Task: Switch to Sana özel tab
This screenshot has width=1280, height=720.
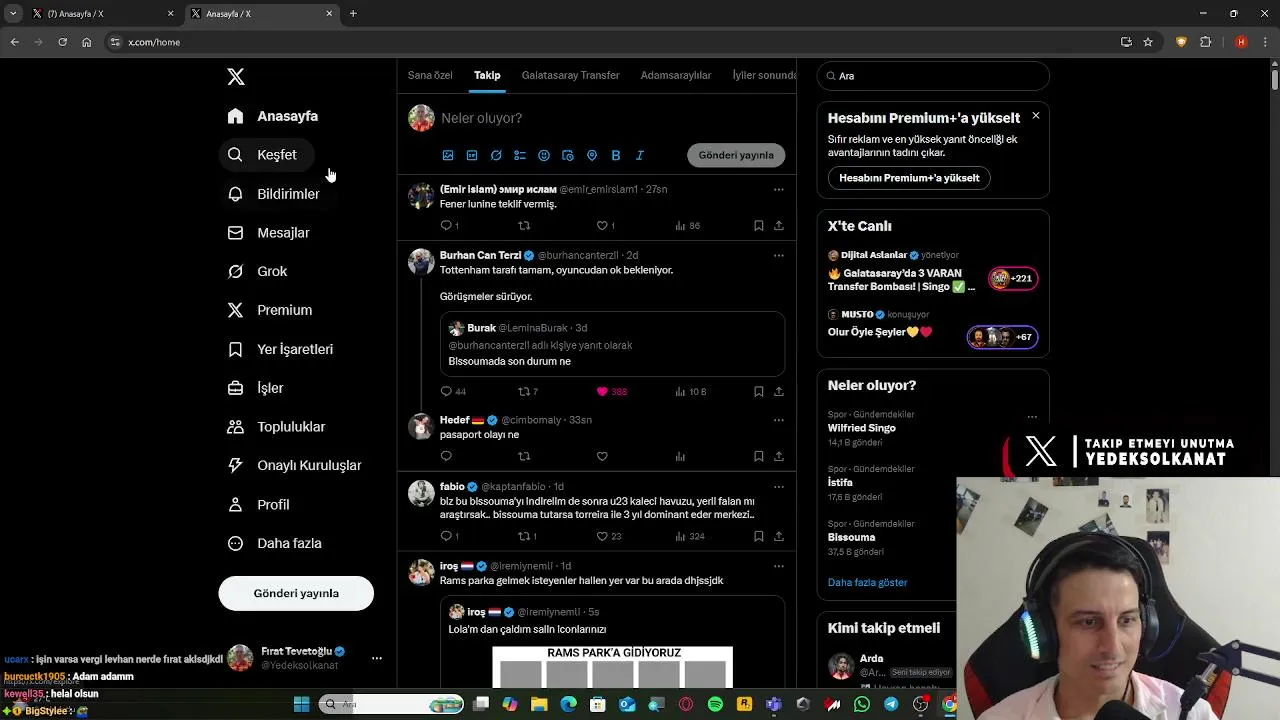Action: pyautogui.click(x=430, y=75)
